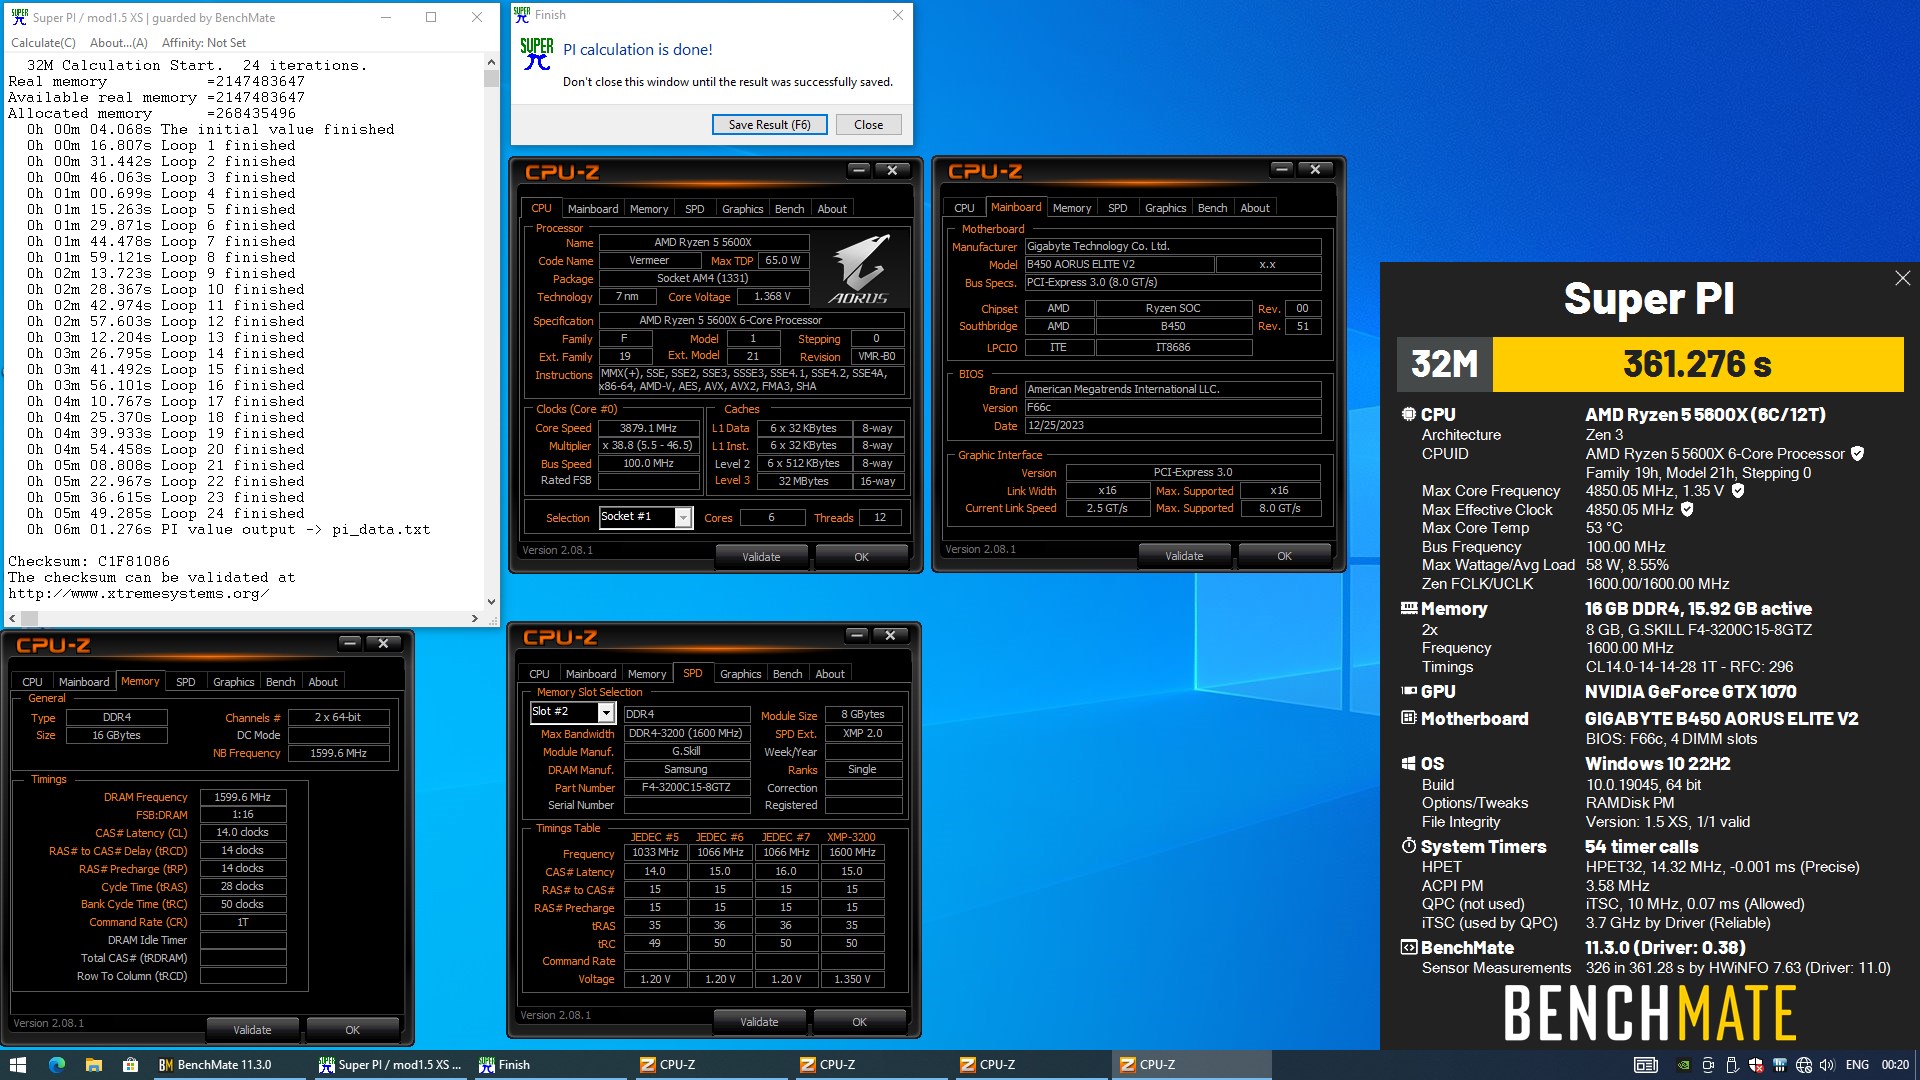Viewport: 1920px width, 1080px height.
Task: Open Bench tab in CPU-Z SPD window
Action: click(x=787, y=674)
